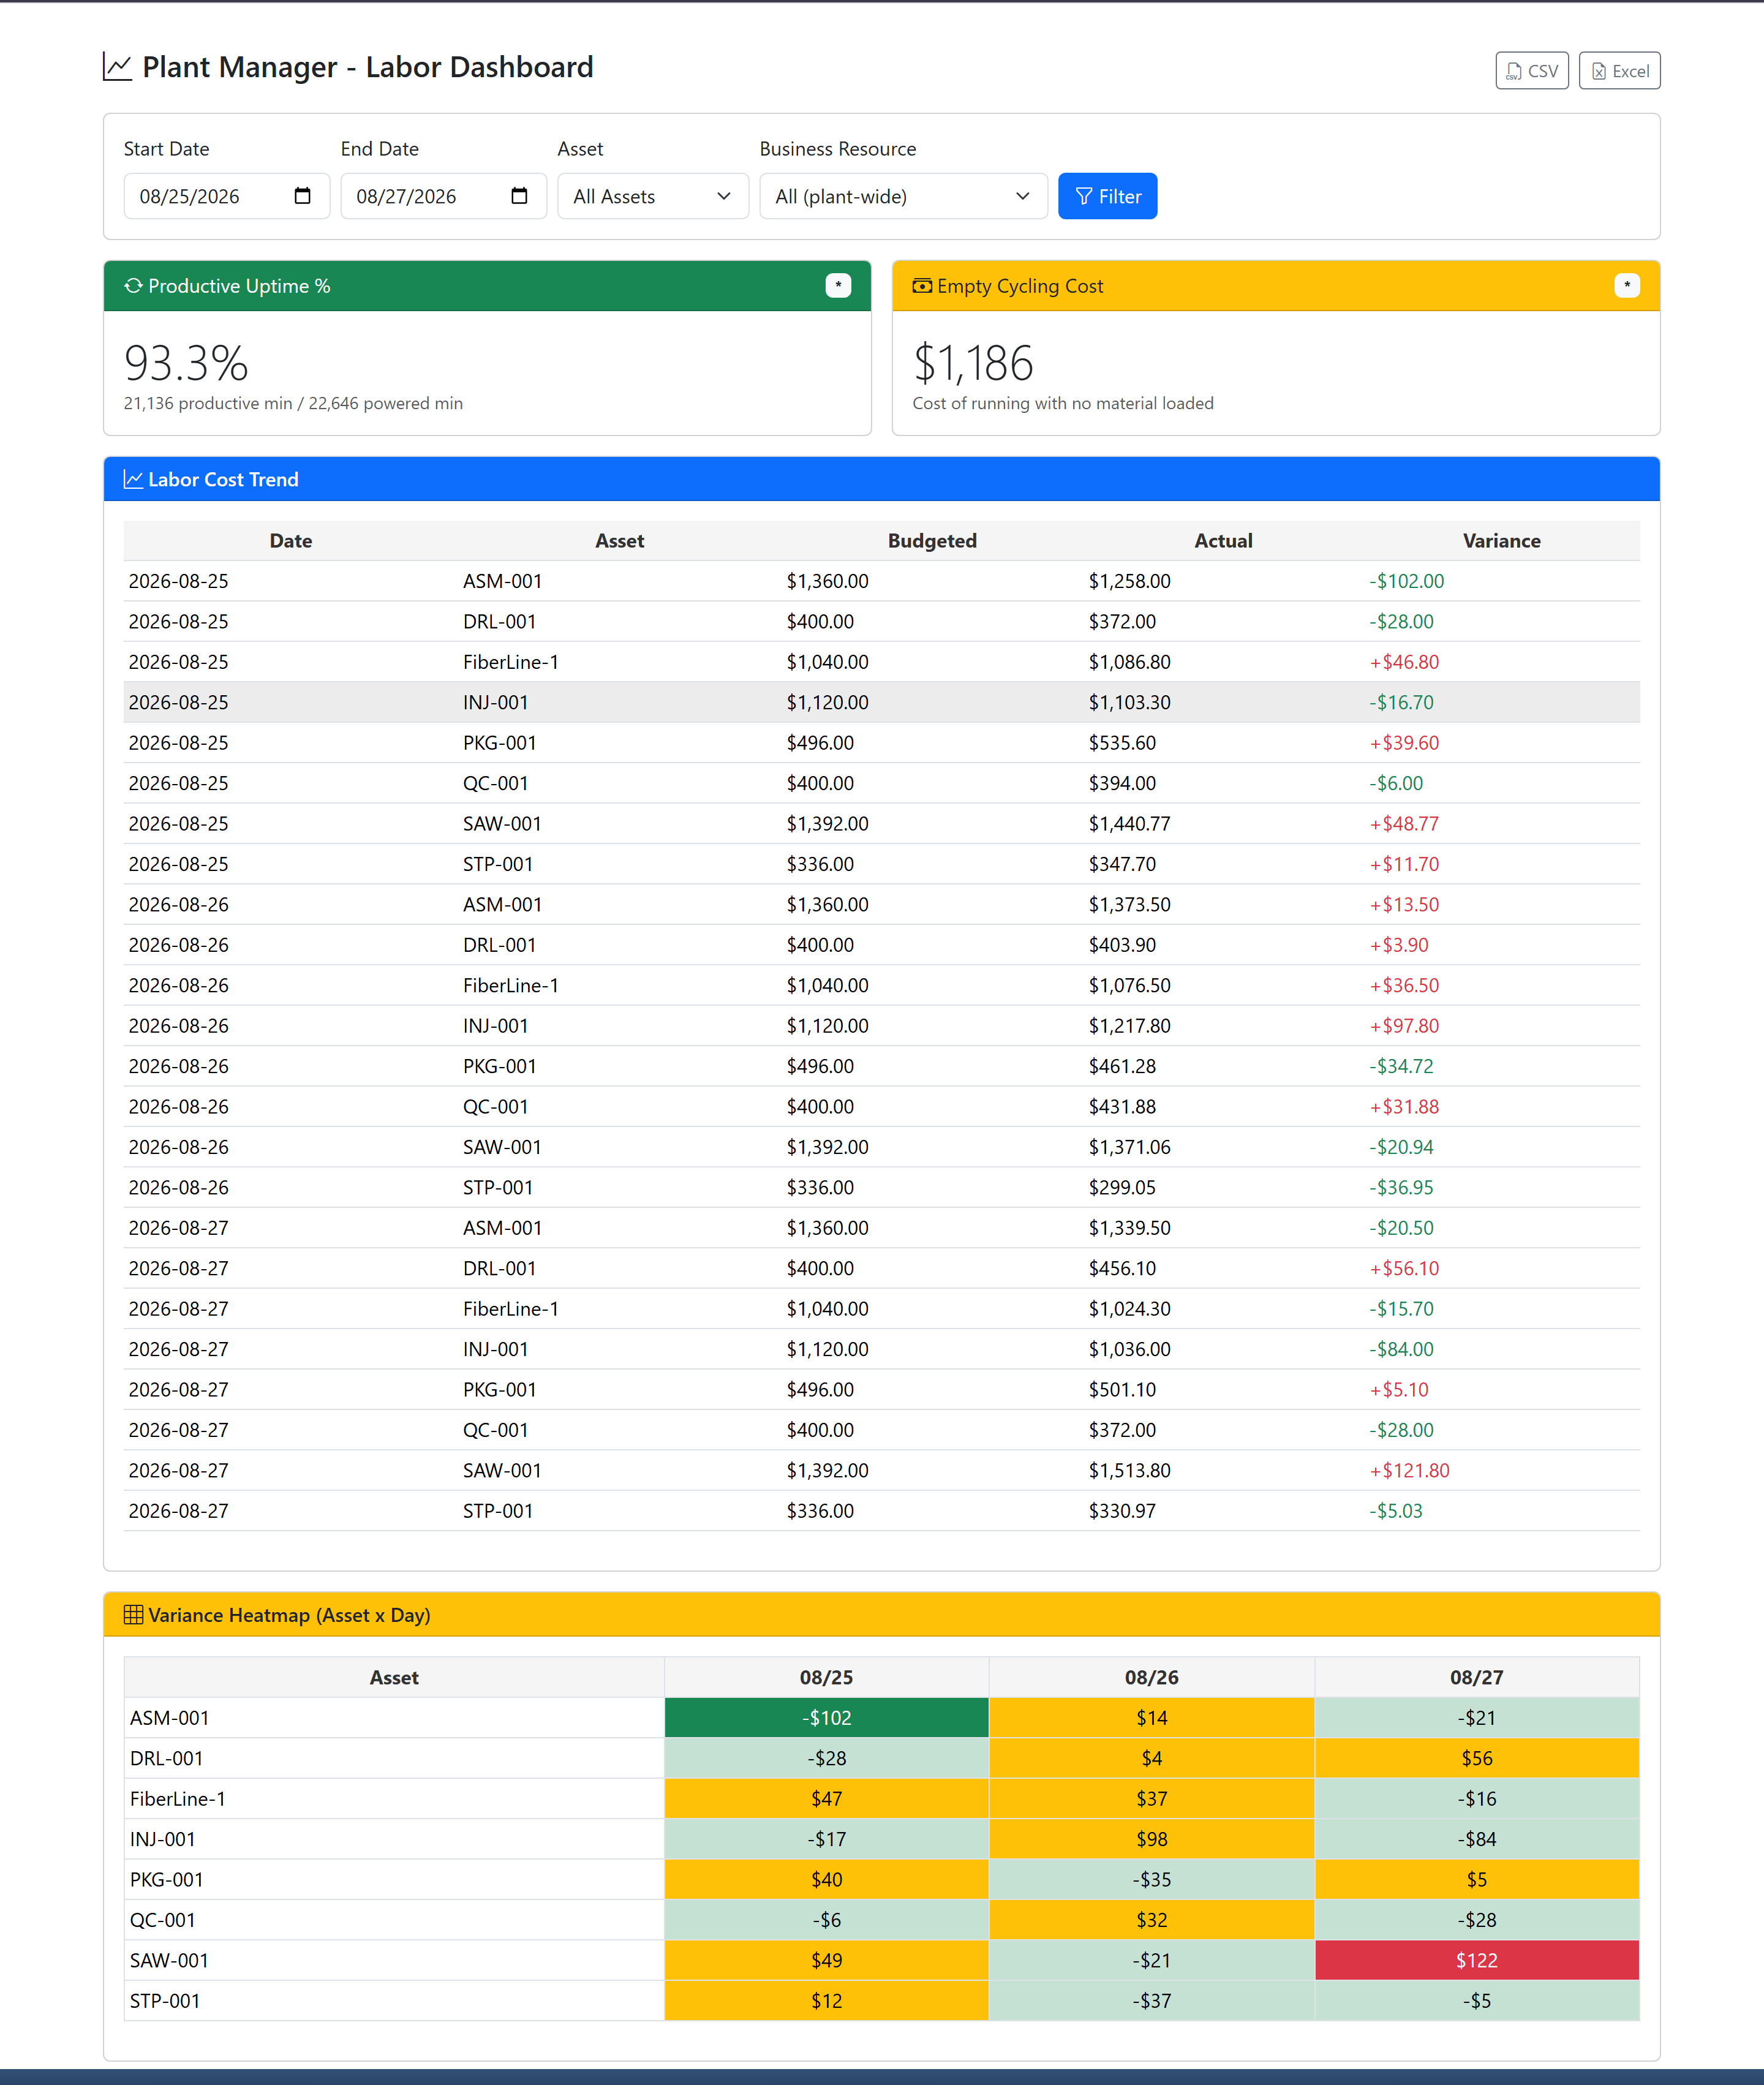Click the Empty Cycling Cost cash icon
This screenshot has width=1764, height=2085.
[x=922, y=286]
